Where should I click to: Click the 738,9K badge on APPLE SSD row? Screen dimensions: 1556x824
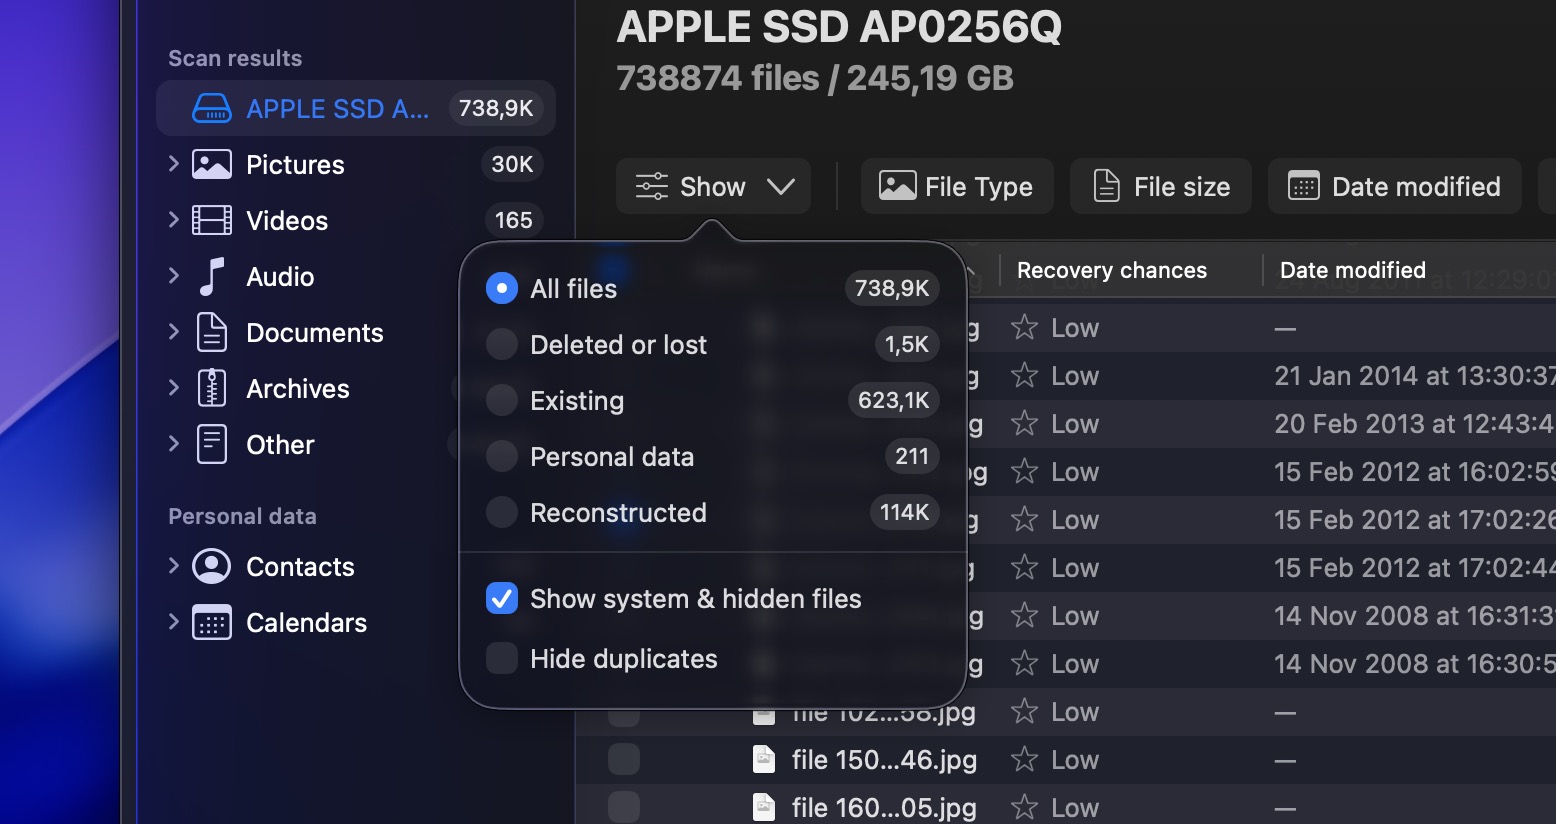click(496, 108)
